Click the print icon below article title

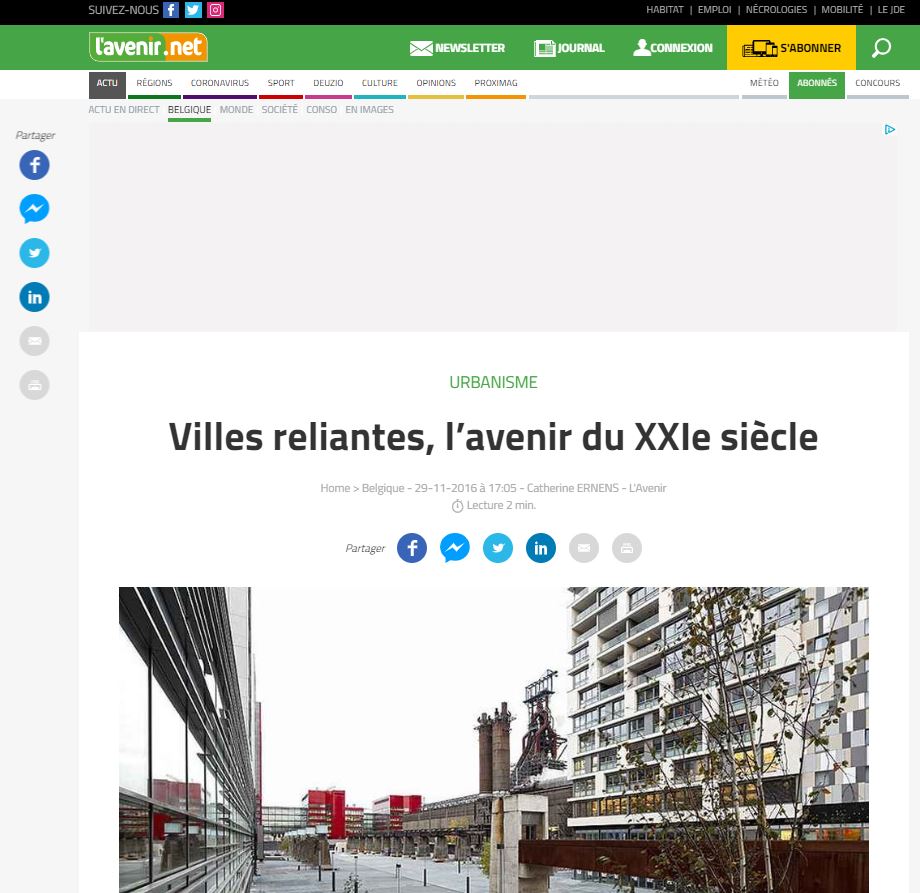pos(627,548)
